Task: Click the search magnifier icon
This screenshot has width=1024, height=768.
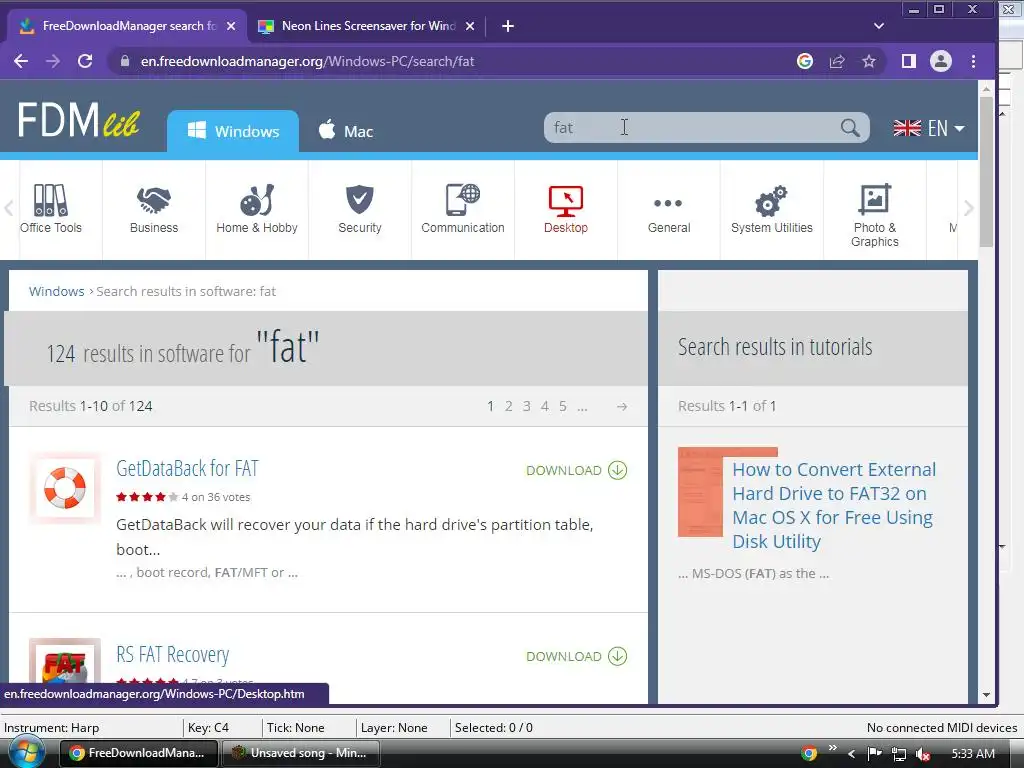Action: click(850, 127)
